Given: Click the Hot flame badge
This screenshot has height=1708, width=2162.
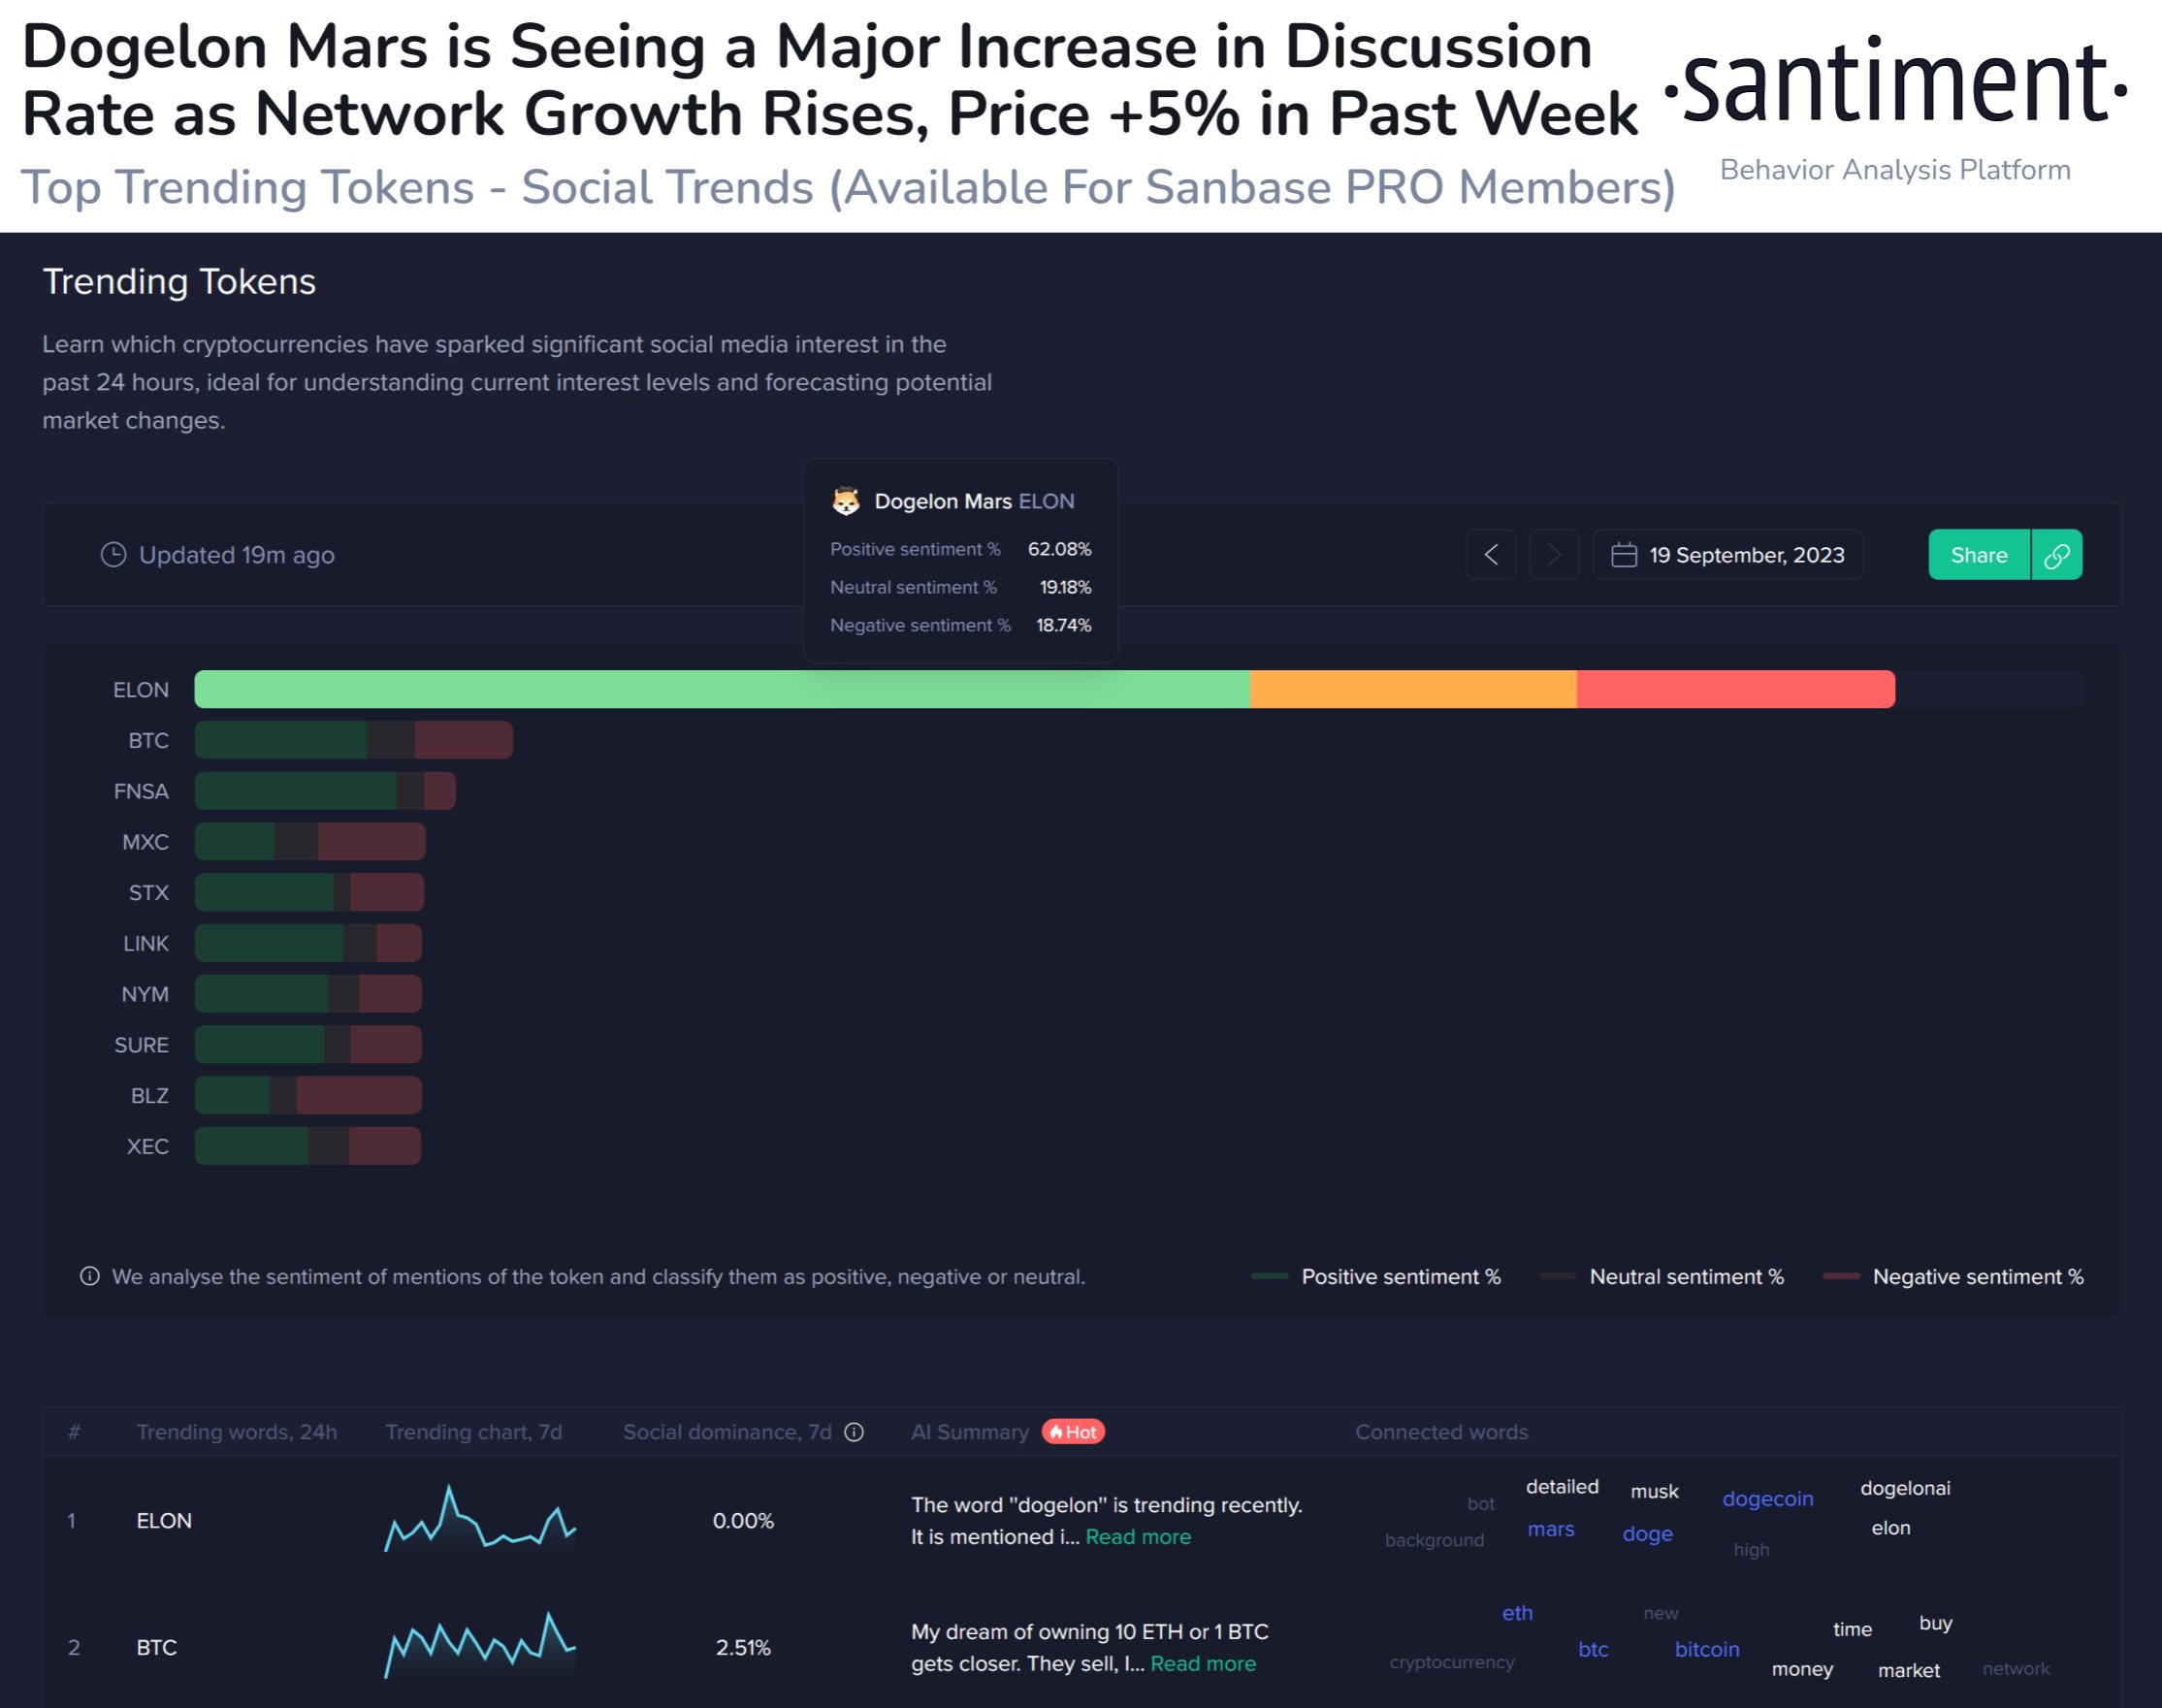Looking at the screenshot, I should (x=1073, y=1432).
